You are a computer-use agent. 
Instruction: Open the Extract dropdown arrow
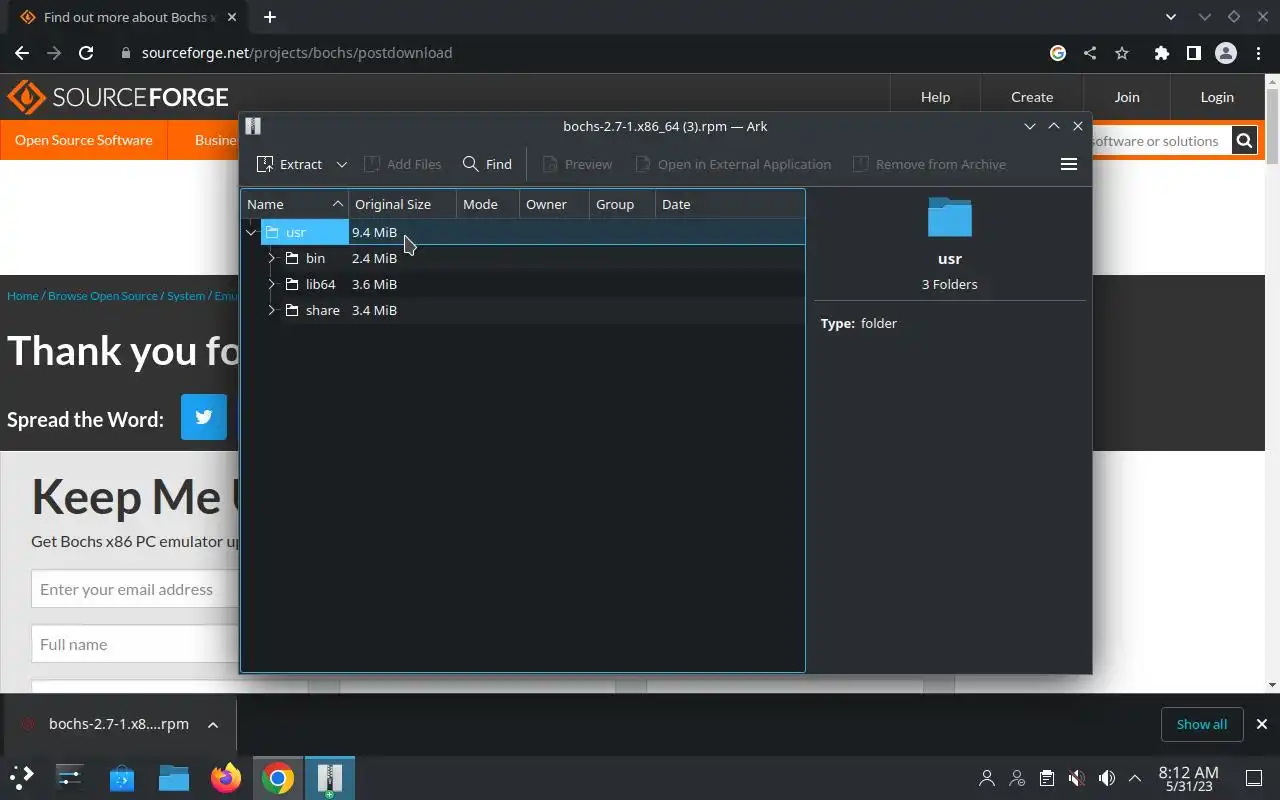tap(341, 164)
